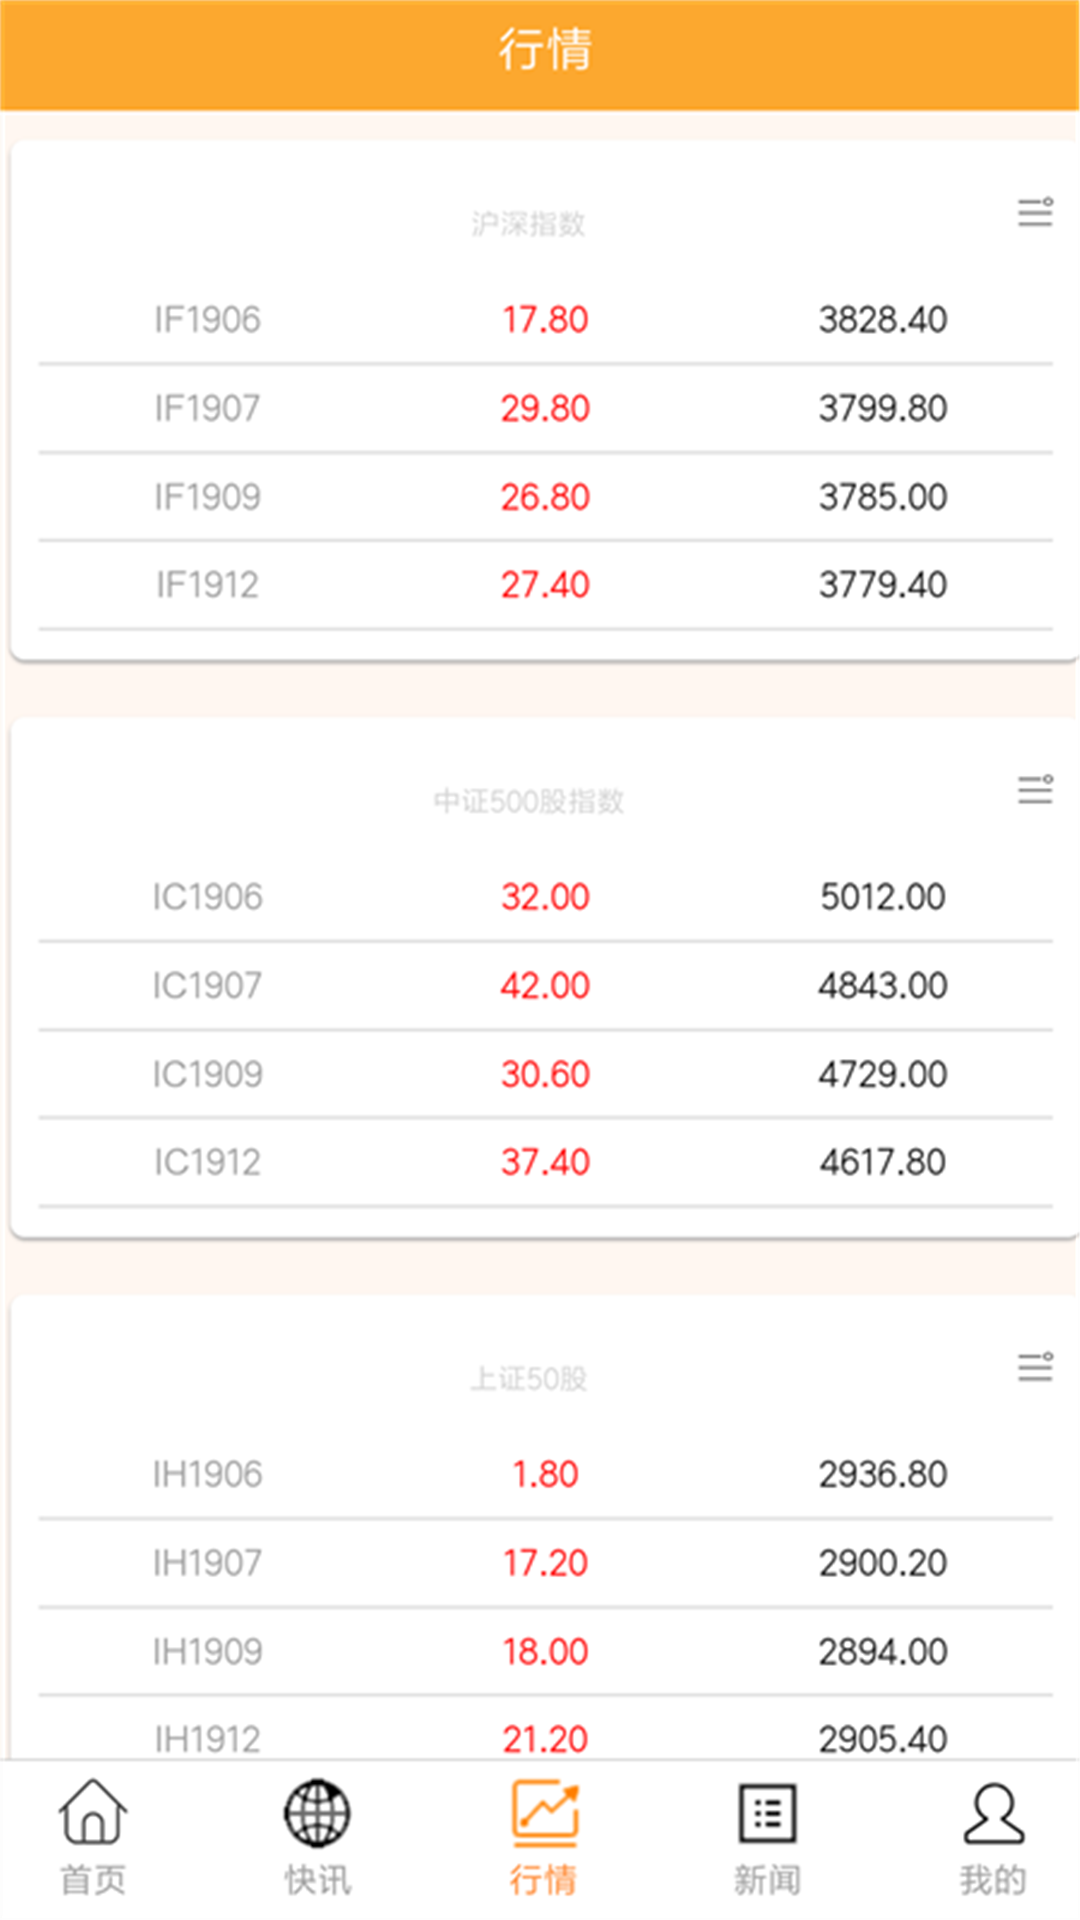Image resolution: width=1080 pixels, height=1920 pixels.
Task: Open settings icon for 上证50股 section
Action: pos(1035,1366)
